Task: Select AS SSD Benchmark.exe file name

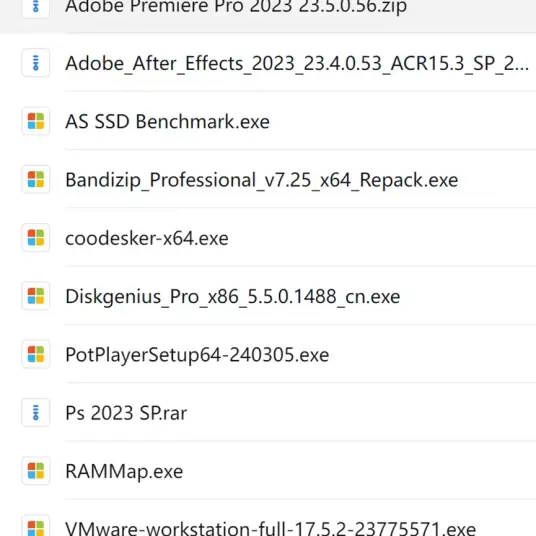Action: [x=168, y=121]
